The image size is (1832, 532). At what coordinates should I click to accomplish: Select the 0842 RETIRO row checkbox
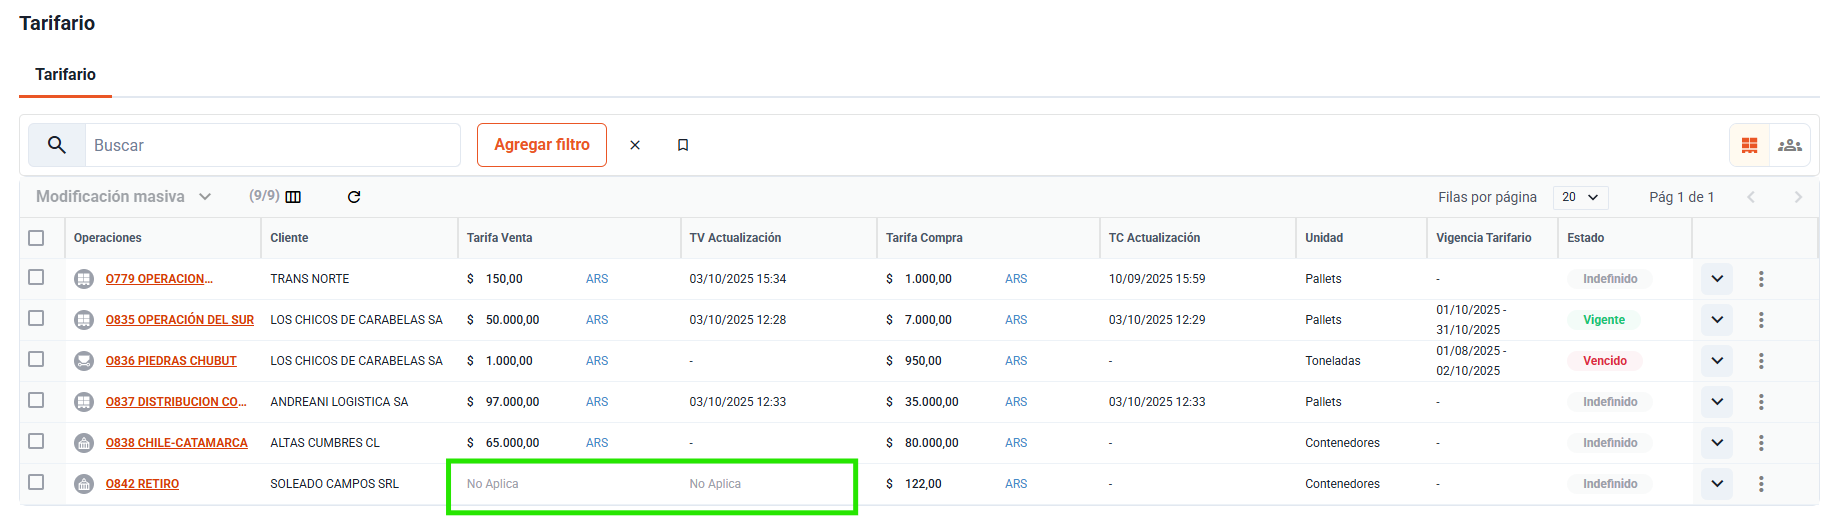pos(37,482)
